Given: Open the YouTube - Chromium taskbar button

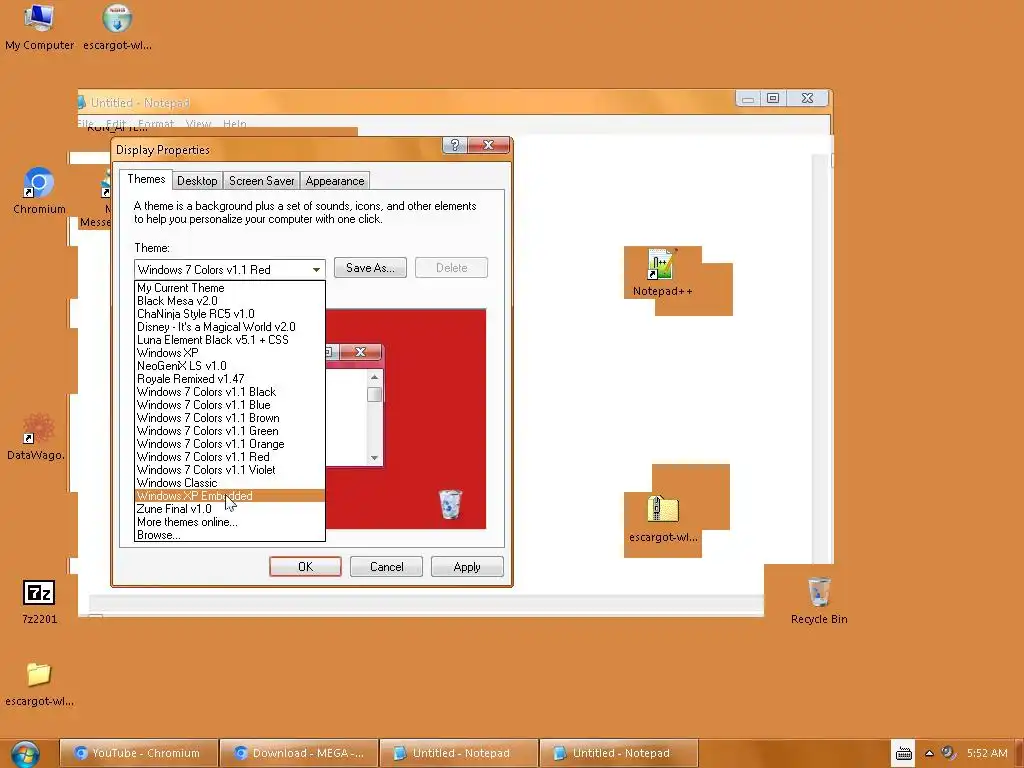Looking at the screenshot, I should 138,753.
